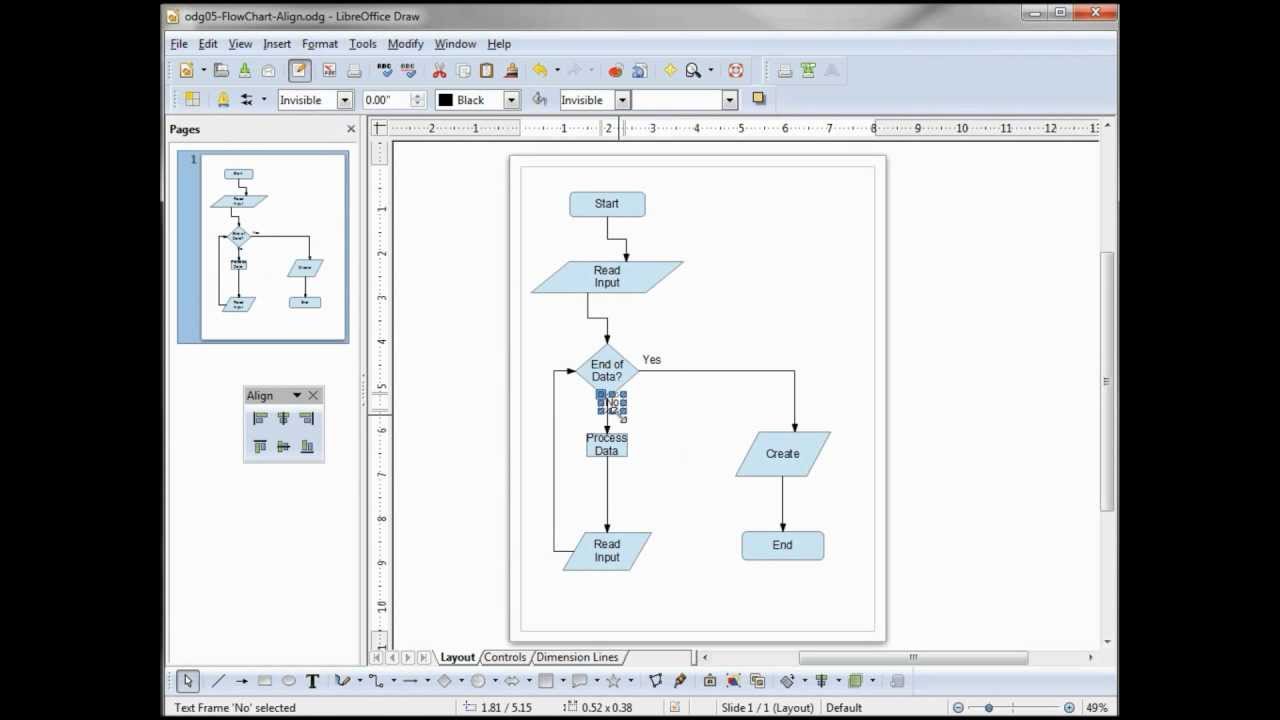Click the Default style in status bar
1280x720 pixels.
point(844,708)
